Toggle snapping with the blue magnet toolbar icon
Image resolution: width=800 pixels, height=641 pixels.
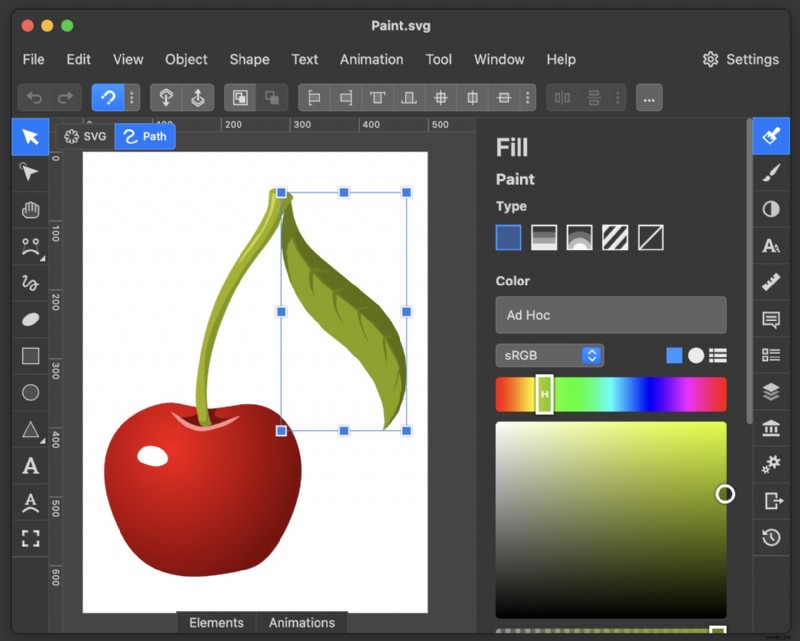(108, 97)
